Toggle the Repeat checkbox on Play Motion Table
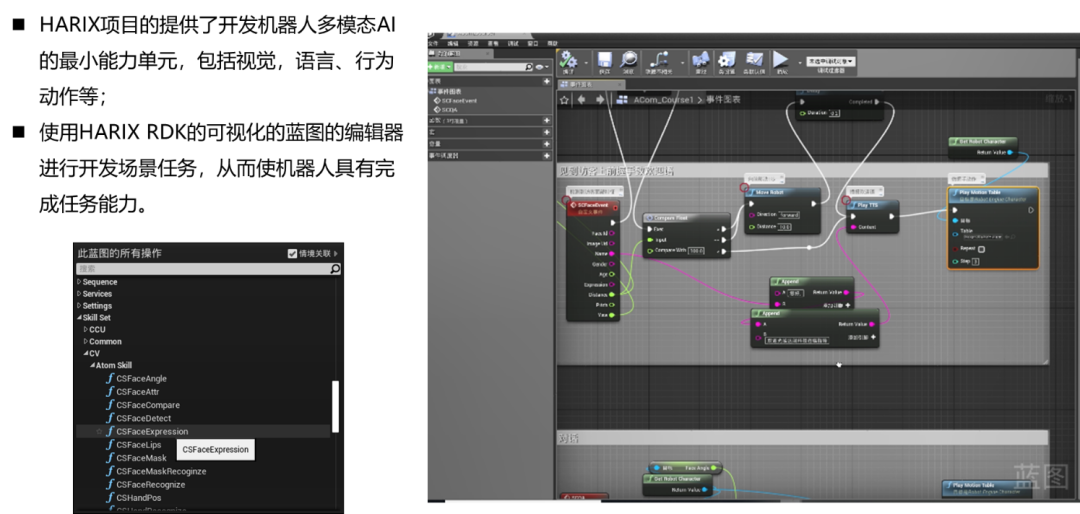This screenshot has height=514, width=1080. coord(981,249)
